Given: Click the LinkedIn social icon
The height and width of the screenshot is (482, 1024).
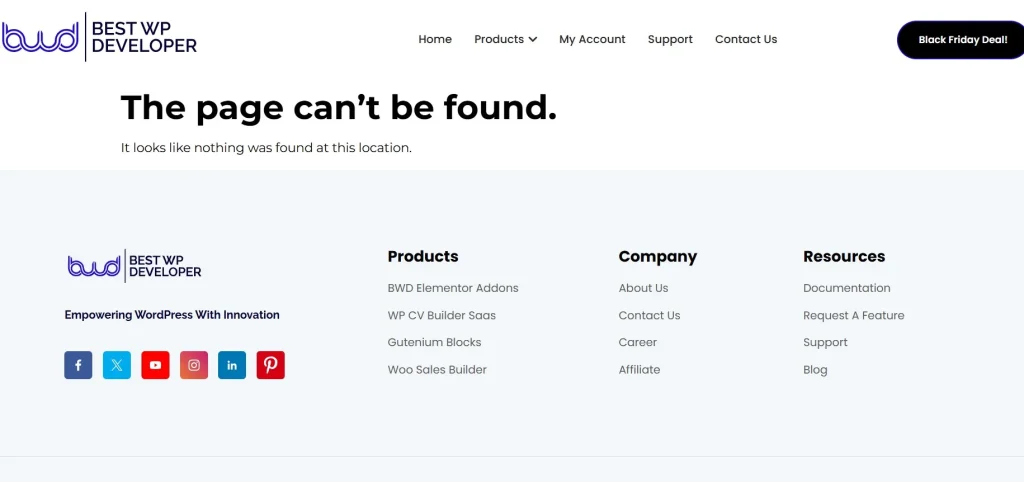Looking at the screenshot, I should [x=232, y=365].
